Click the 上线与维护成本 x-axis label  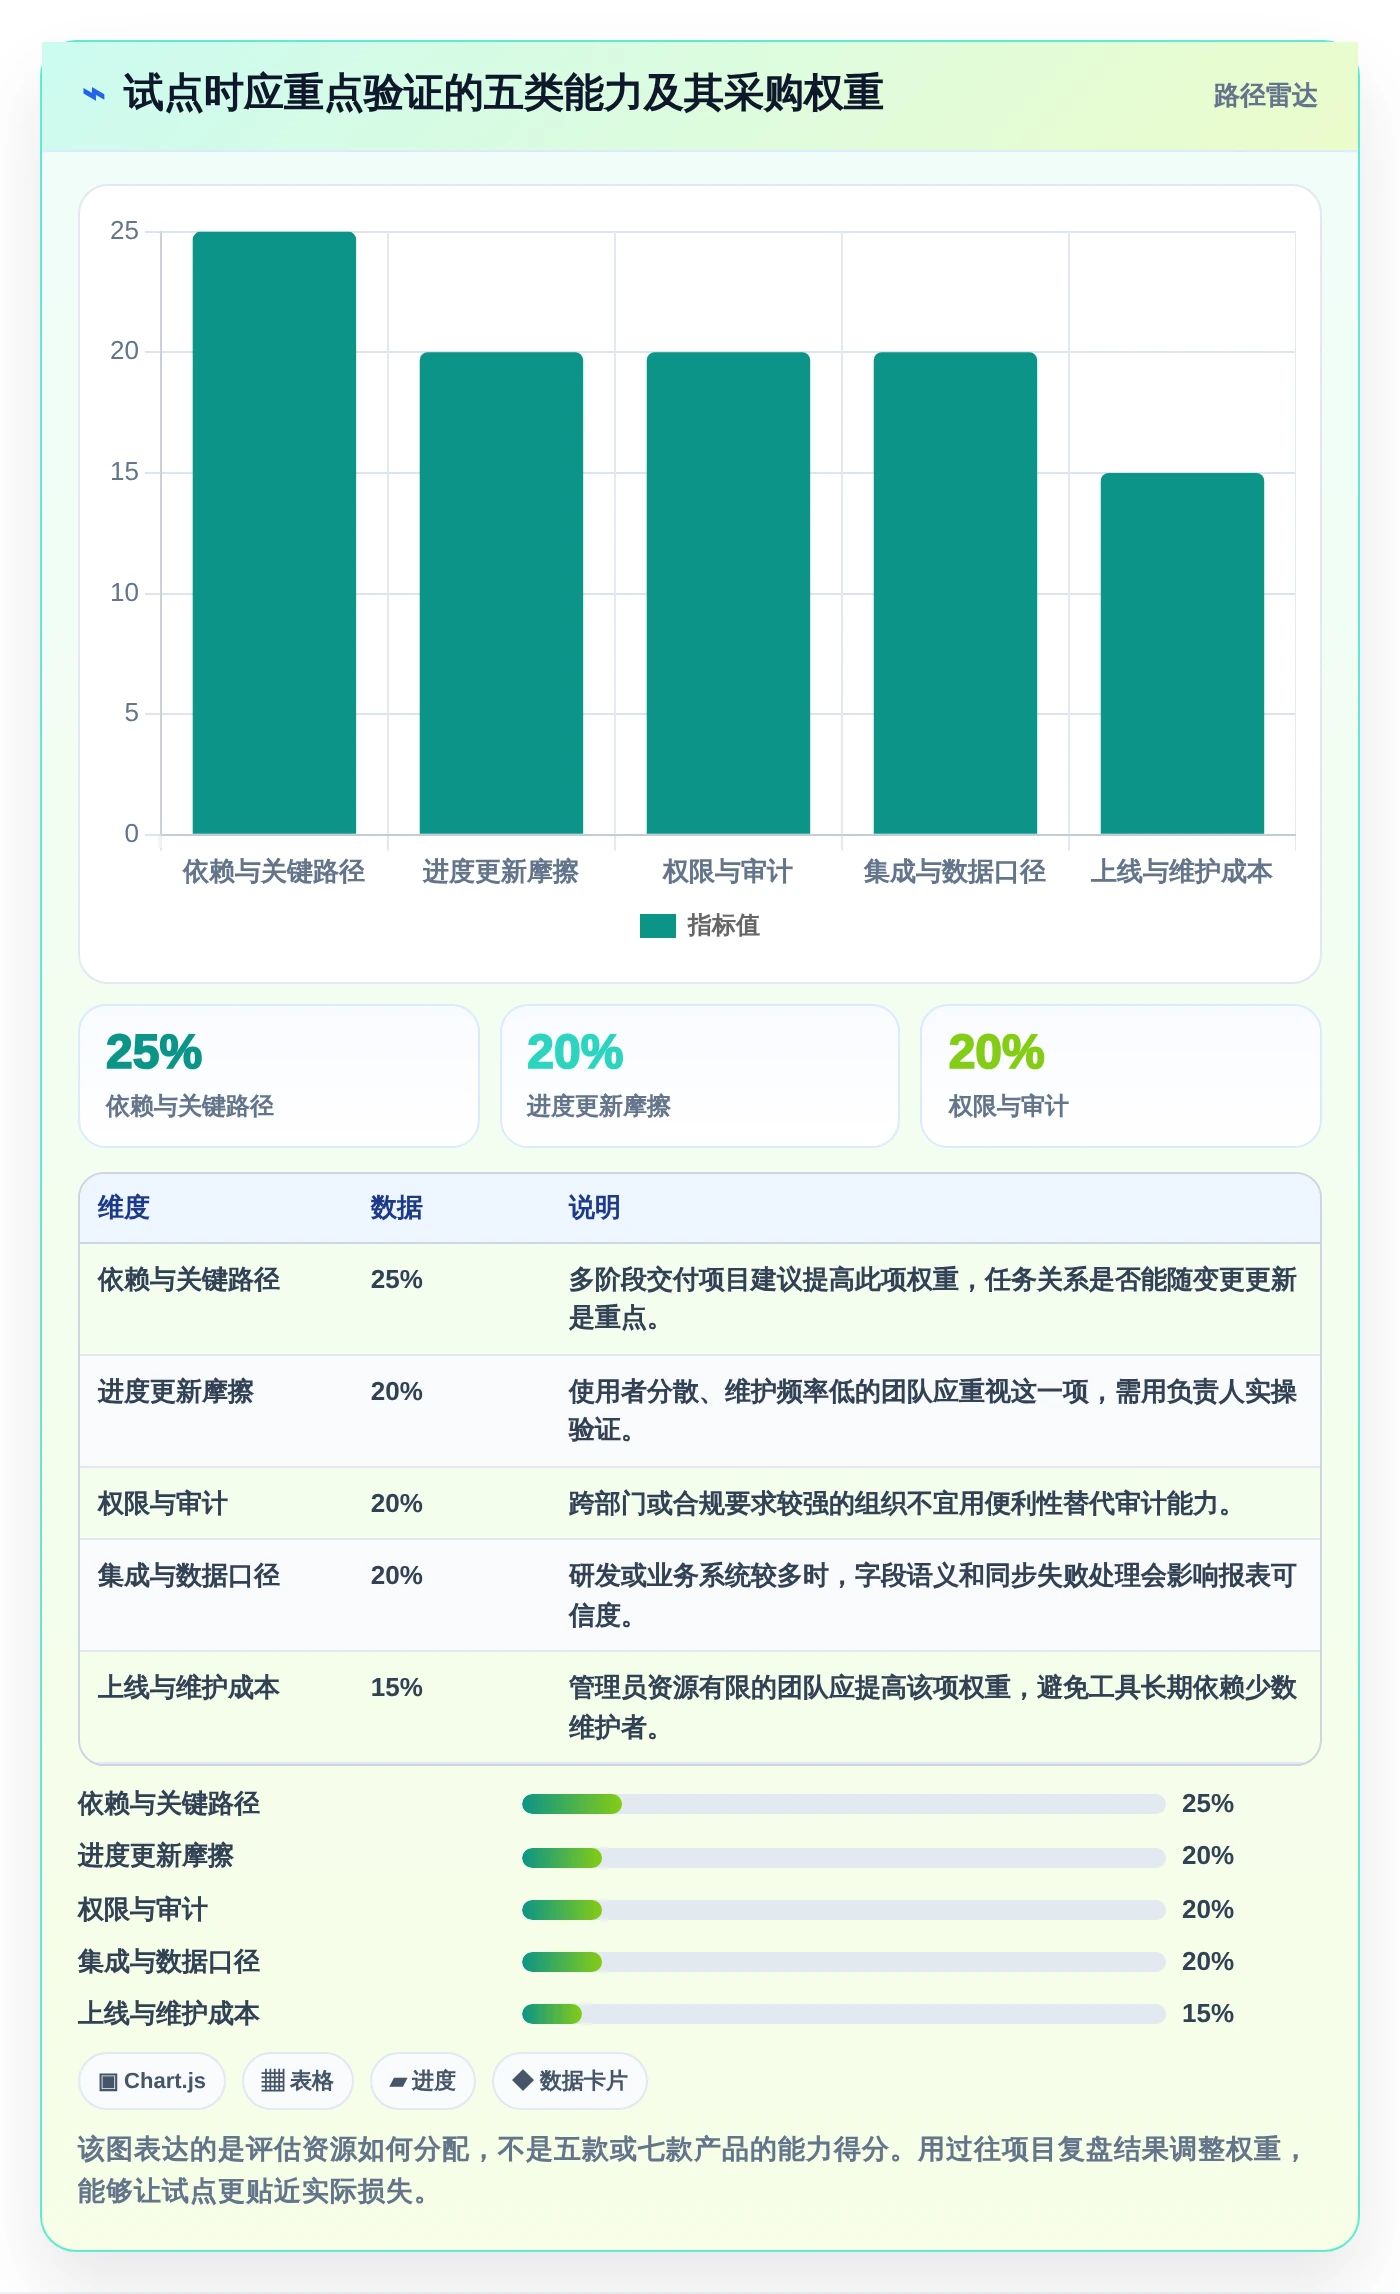tap(1182, 872)
